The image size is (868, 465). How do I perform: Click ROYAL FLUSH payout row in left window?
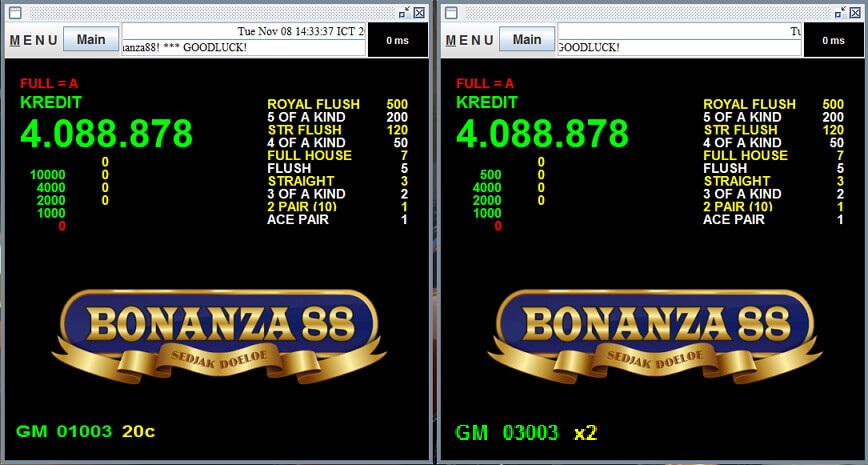click(336, 104)
